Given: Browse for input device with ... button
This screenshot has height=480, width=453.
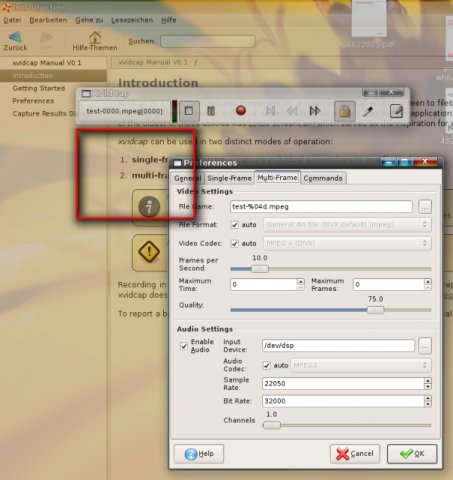Looking at the screenshot, I should pos(425,346).
